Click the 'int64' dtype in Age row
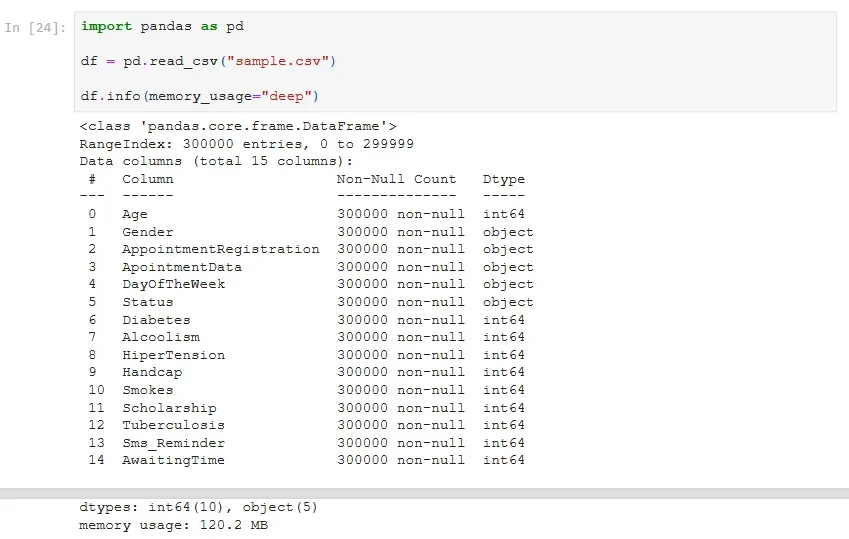849x539 pixels. tap(504, 214)
